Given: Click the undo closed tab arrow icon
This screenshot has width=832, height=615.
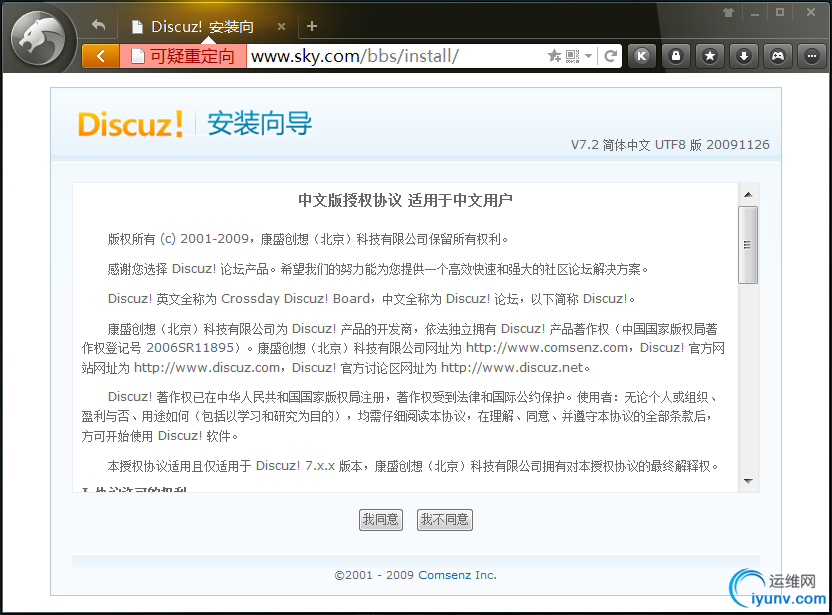Looking at the screenshot, I should point(99,25).
